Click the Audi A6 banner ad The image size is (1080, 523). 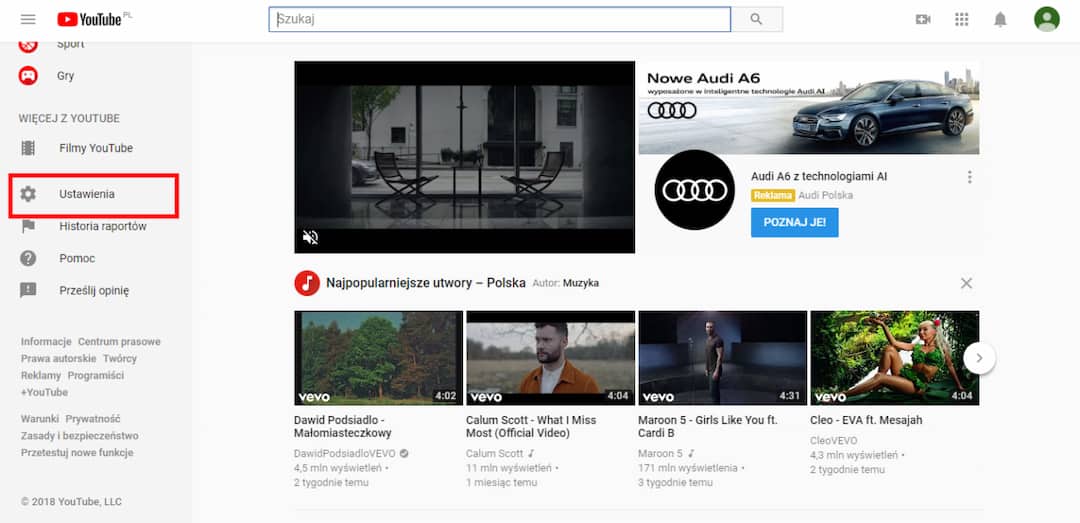(x=809, y=107)
